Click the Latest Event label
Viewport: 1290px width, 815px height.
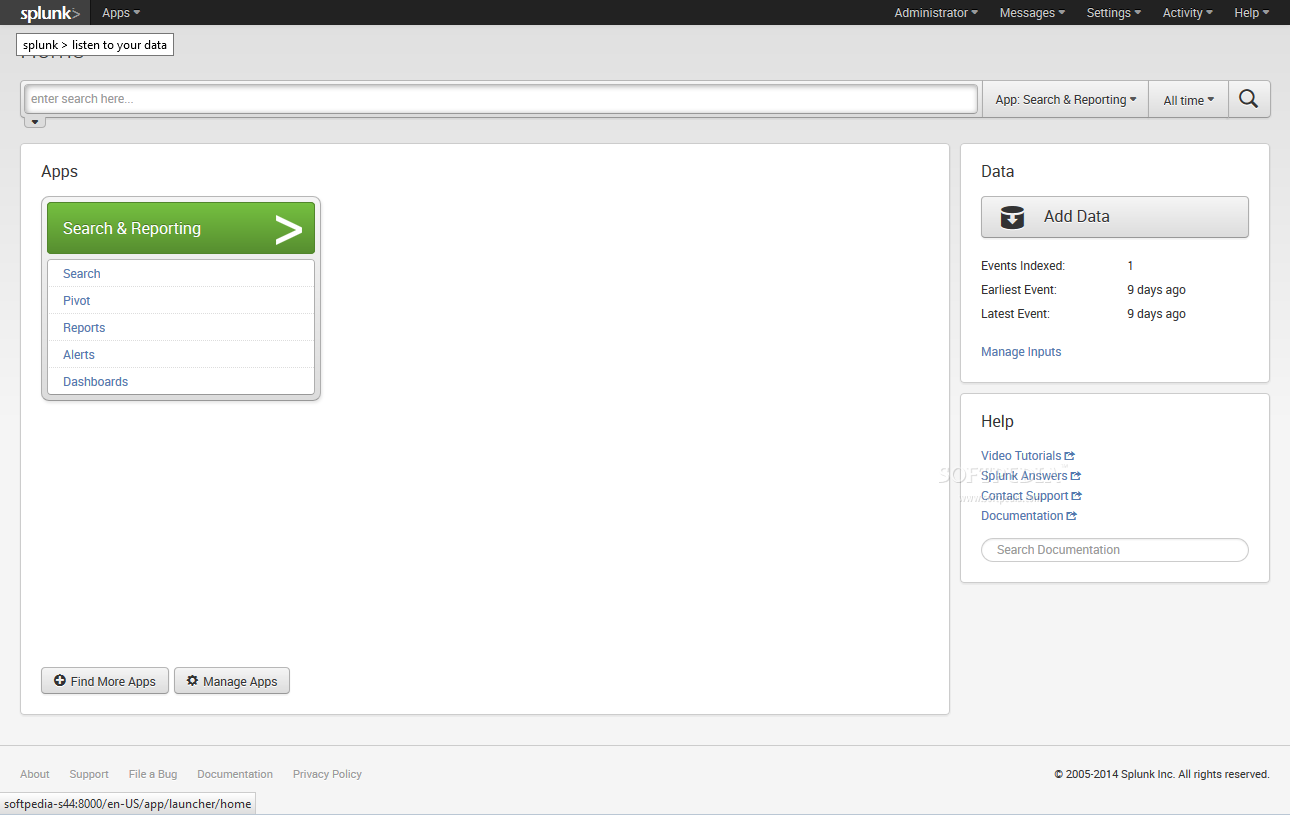[x=1015, y=314]
